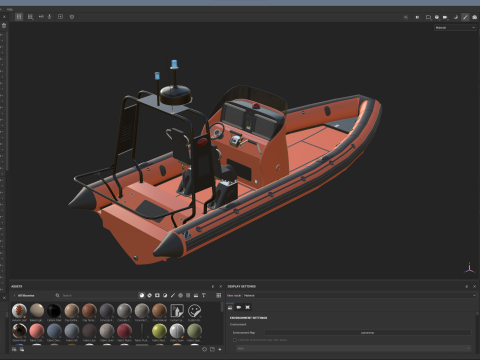Filter assets by brushes icon
The image size is (480, 360).
173,295
